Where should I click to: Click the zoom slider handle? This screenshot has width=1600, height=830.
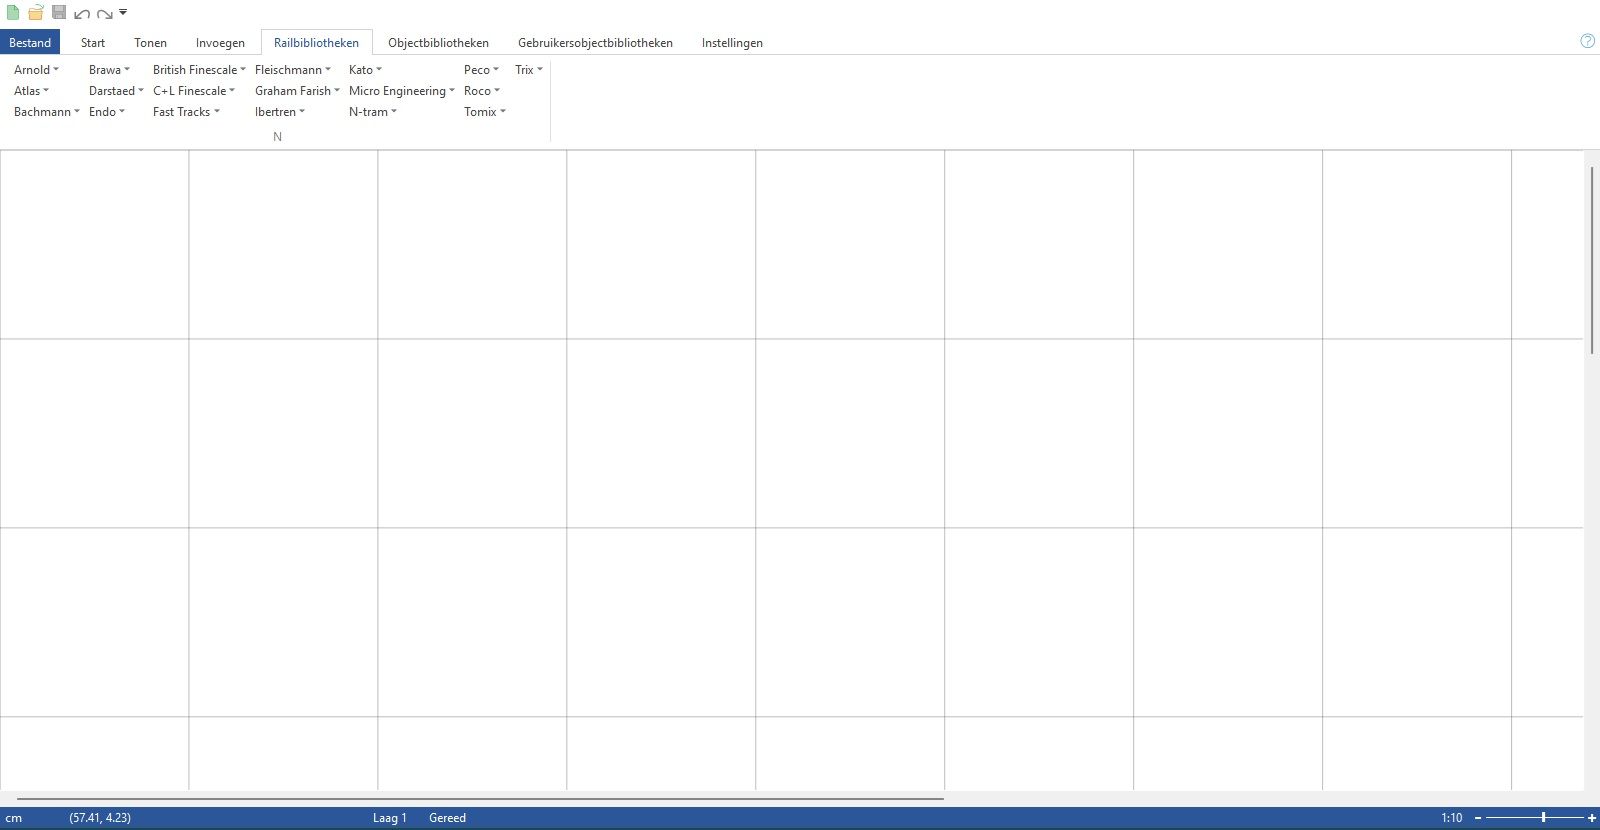click(1543, 818)
